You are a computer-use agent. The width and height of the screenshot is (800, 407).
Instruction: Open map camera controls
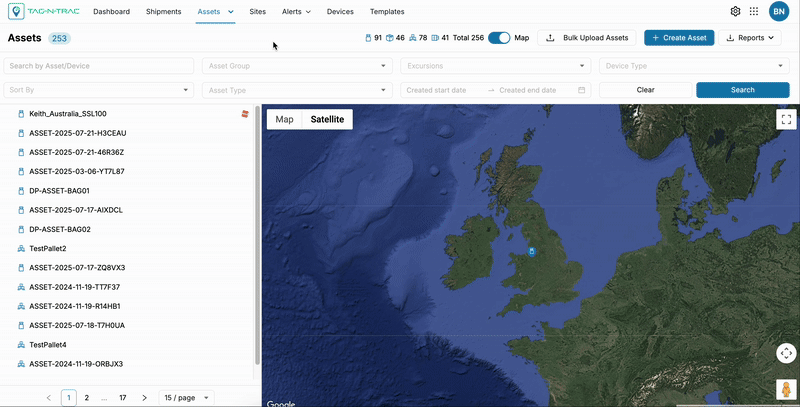tap(786, 353)
